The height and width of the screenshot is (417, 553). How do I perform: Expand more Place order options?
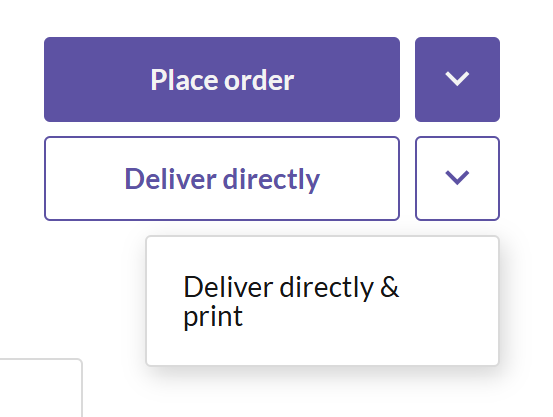[x=457, y=79]
